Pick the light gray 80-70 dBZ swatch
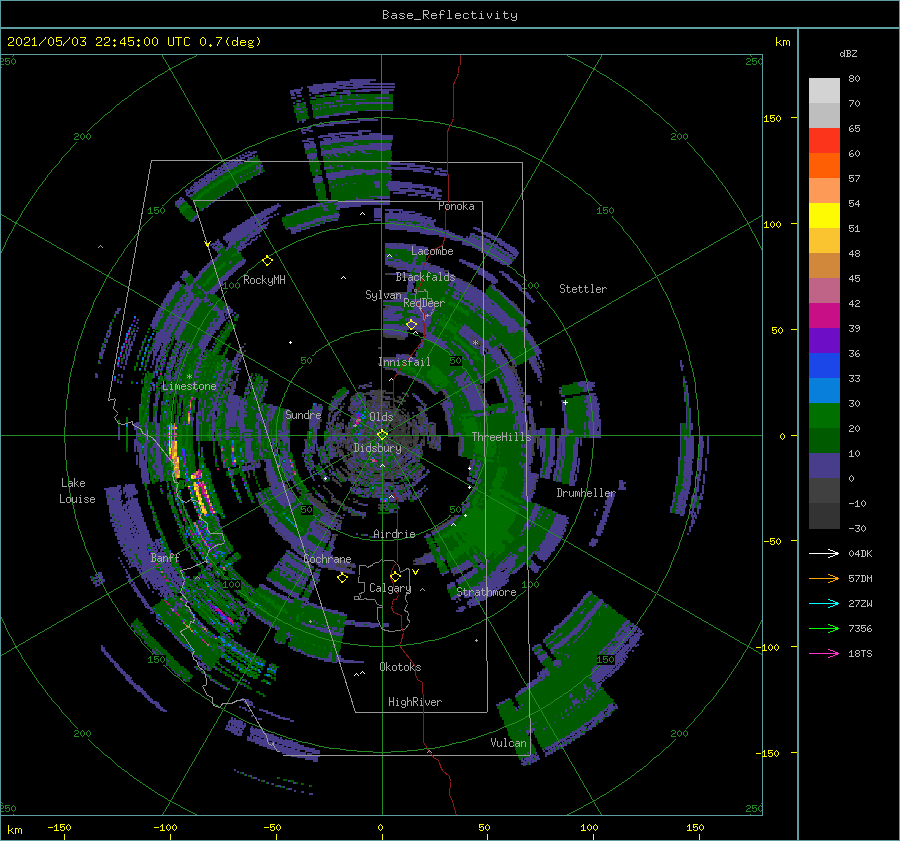900x841 pixels. tap(824, 90)
